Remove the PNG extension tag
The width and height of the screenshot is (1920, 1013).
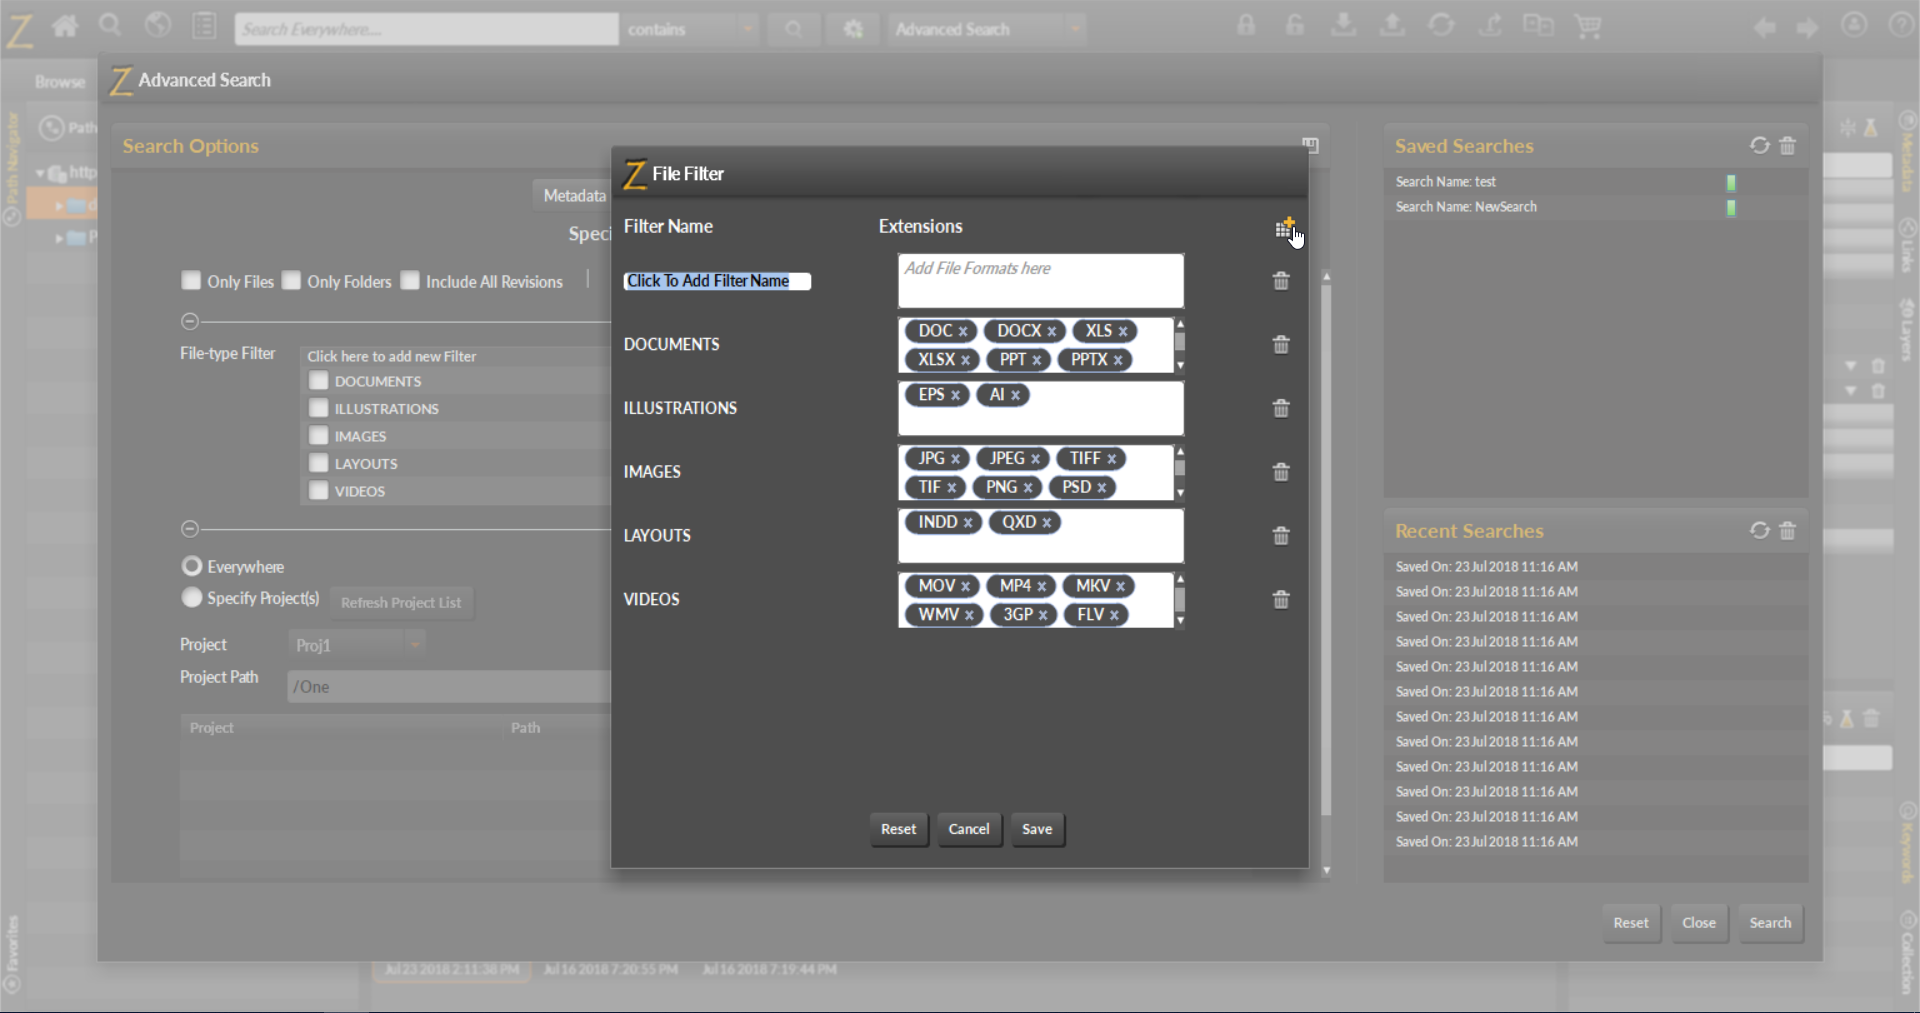tap(1028, 488)
